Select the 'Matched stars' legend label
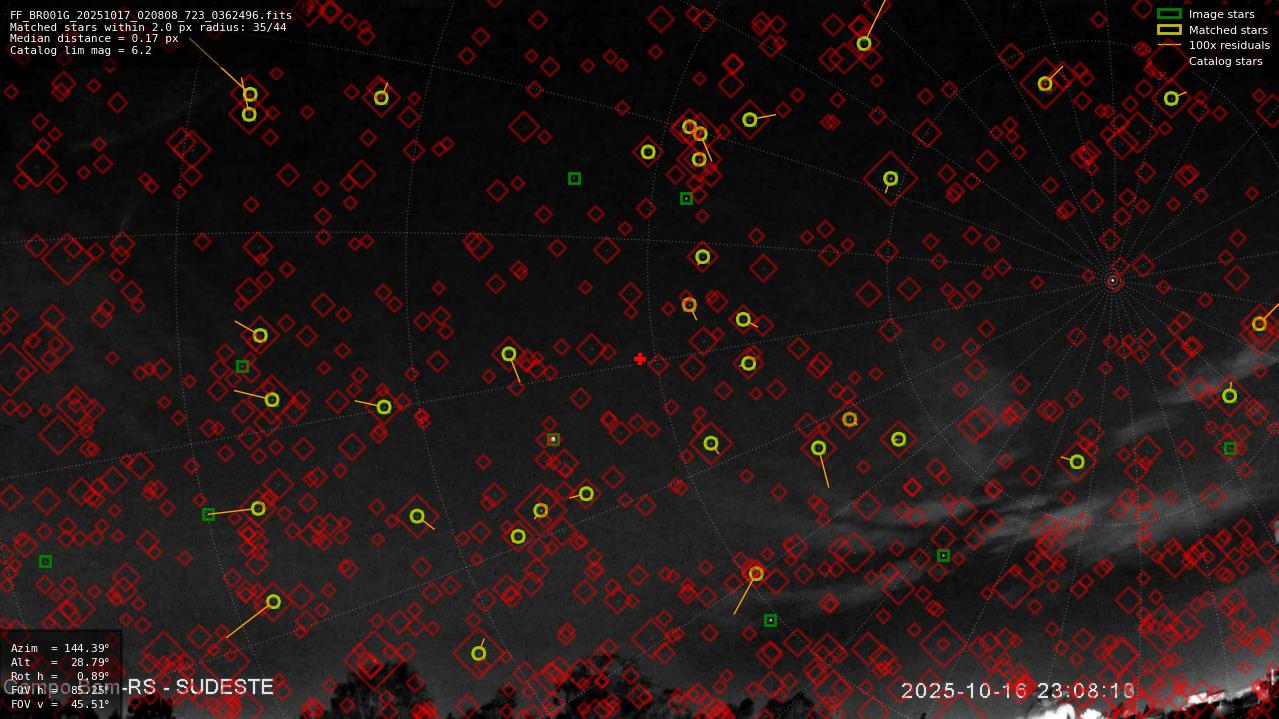The image size is (1279, 719). tap(1228, 30)
